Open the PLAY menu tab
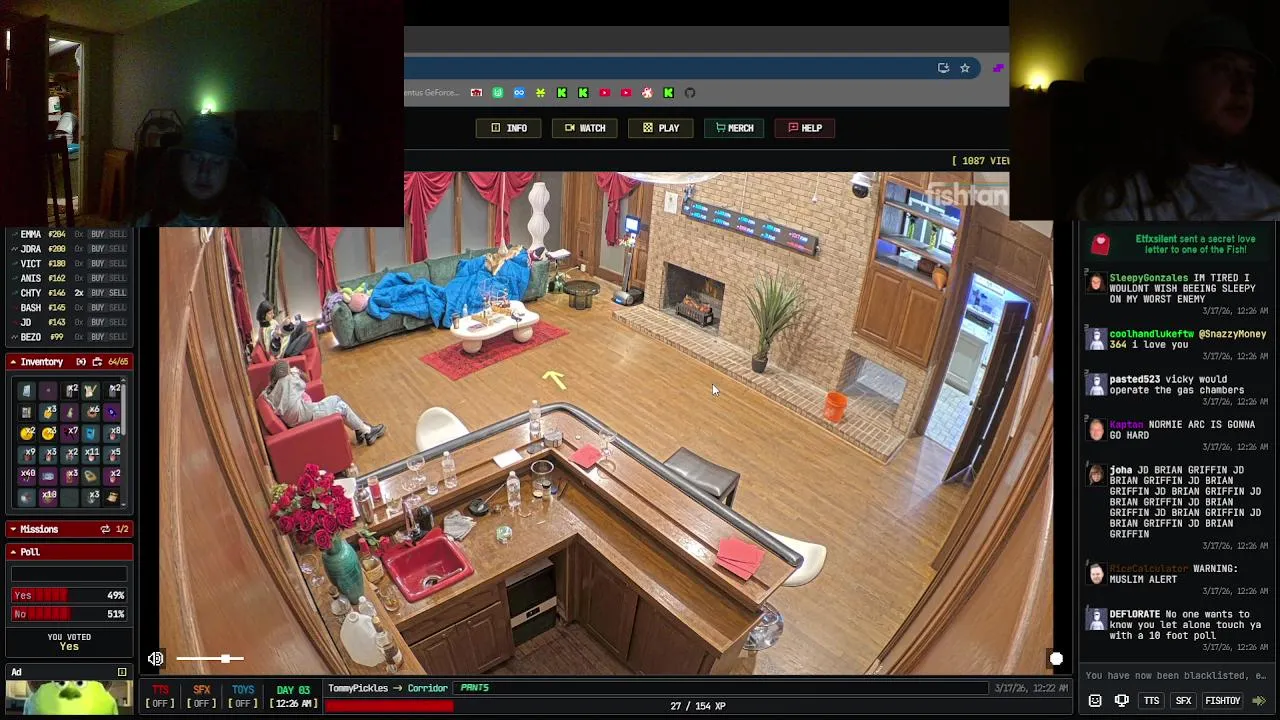Screen dimensions: 1280x720 click(x=661, y=128)
